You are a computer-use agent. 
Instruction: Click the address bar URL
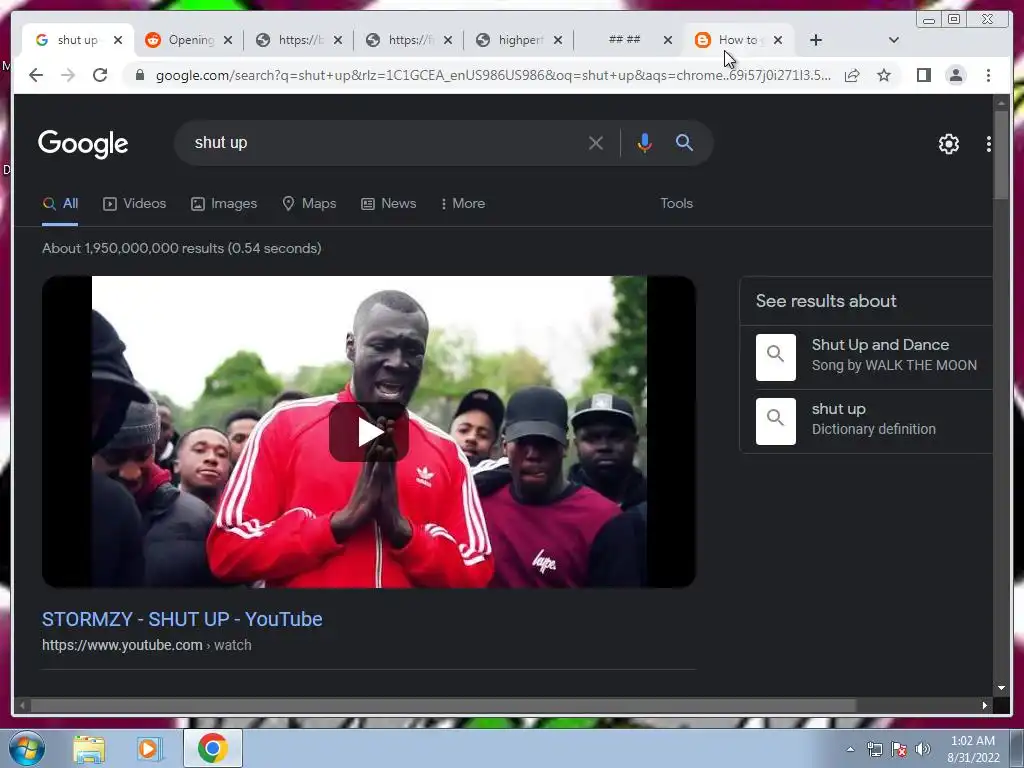(x=493, y=75)
